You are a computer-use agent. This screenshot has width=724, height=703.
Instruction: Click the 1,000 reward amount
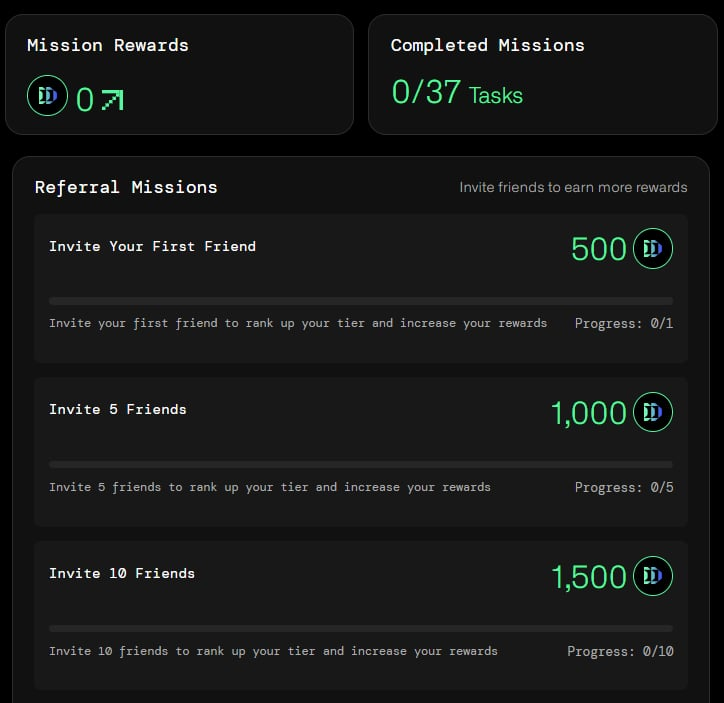click(x=589, y=413)
